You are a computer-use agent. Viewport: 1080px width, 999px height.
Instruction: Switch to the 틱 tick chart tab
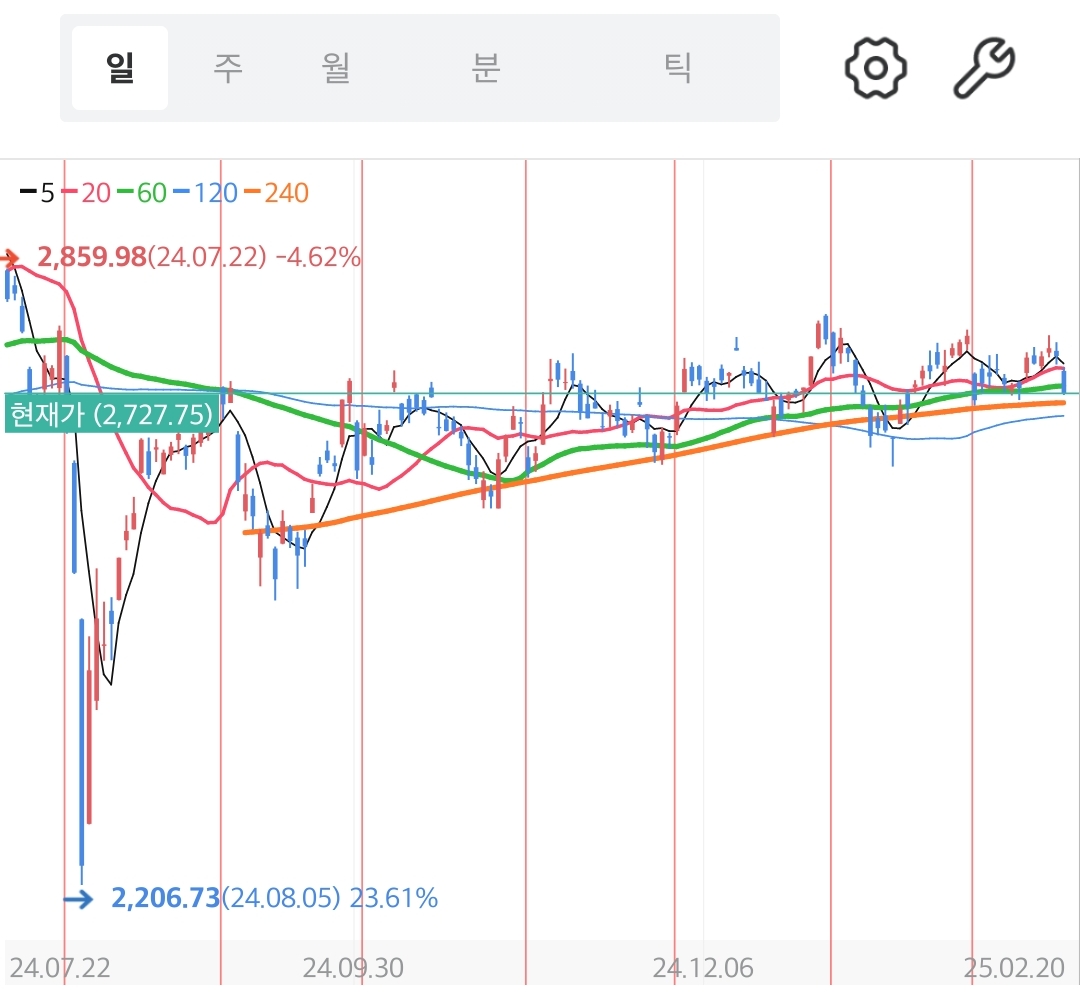tap(679, 68)
